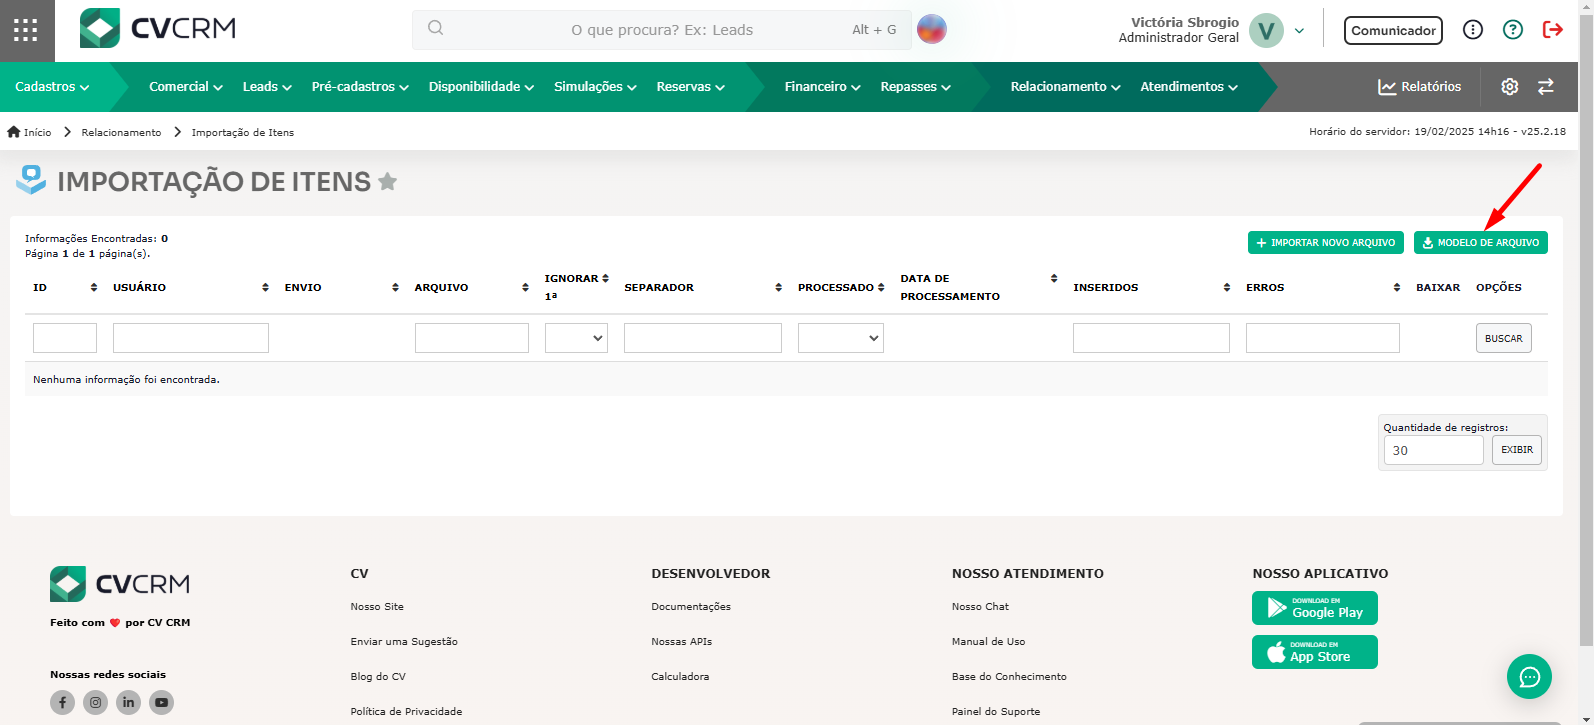Open the Comunicador button
This screenshot has height=725, width=1594.
click(1393, 31)
